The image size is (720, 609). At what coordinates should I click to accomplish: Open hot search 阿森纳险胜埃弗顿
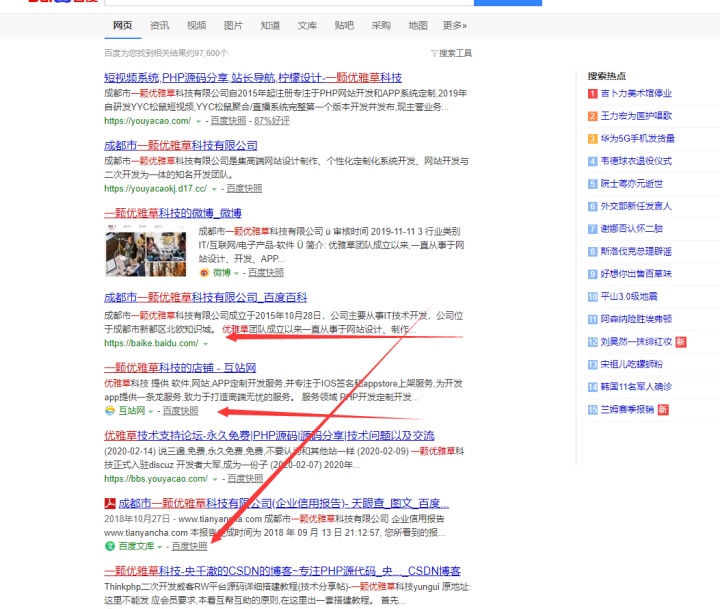coord(636,319)
